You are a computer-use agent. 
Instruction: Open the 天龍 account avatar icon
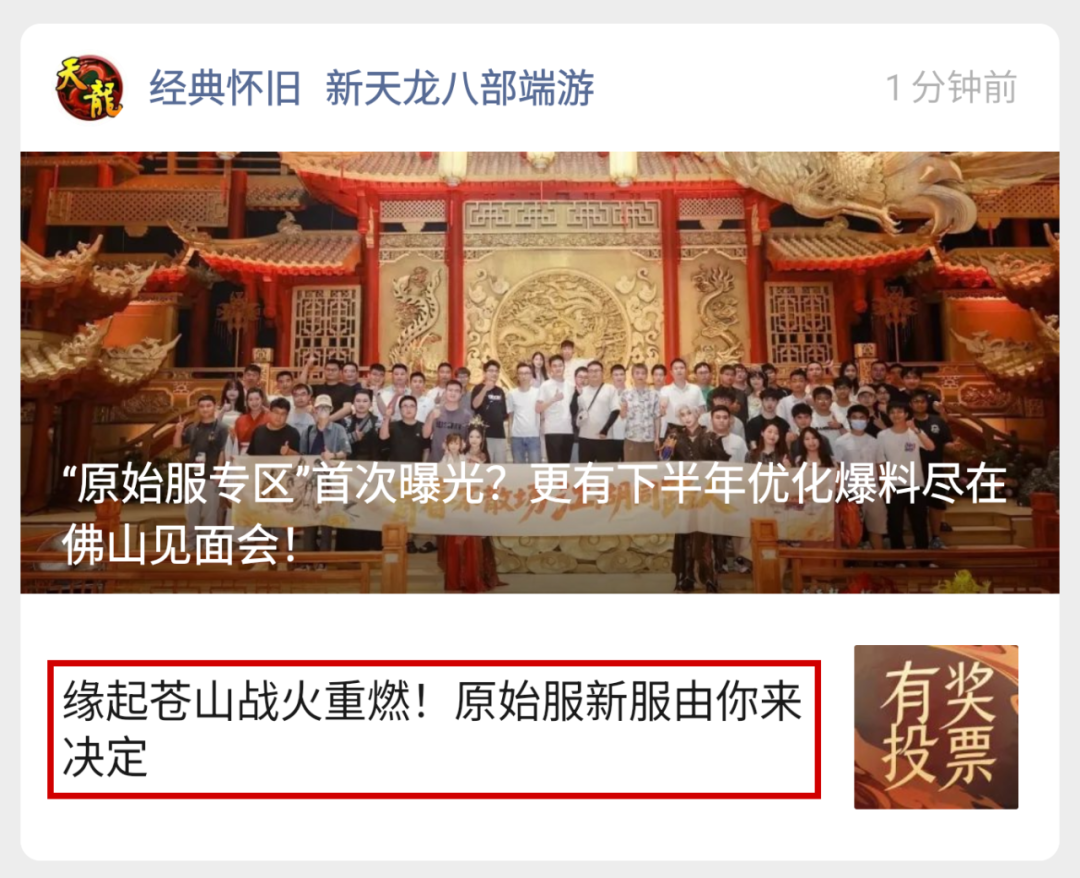pos(89,88)
